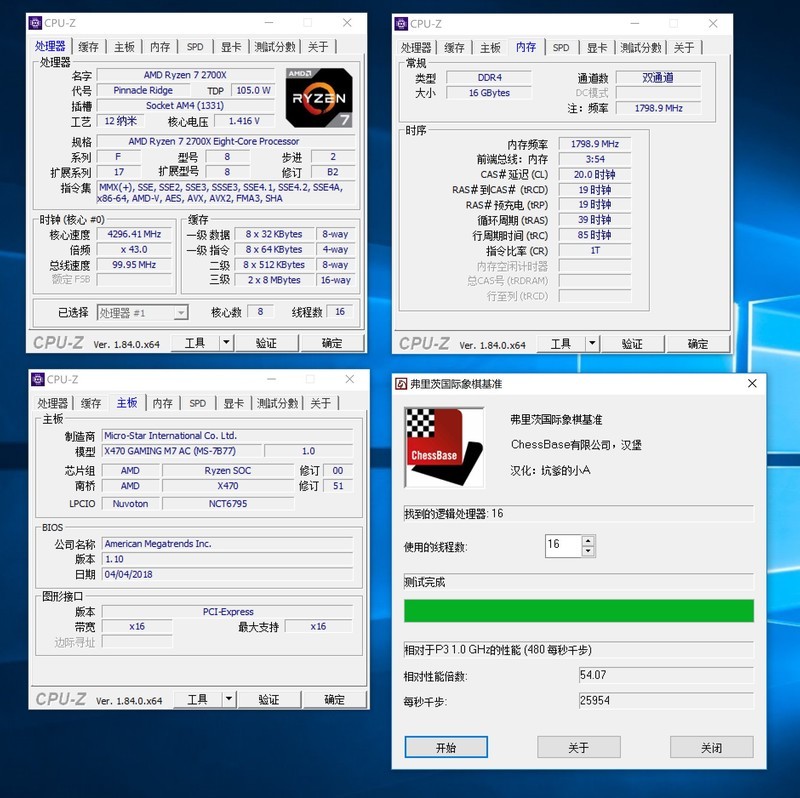Click Fritz Chess Benchmark title bar icon
This screenshot has width=800, height=798.
(402, 384)
